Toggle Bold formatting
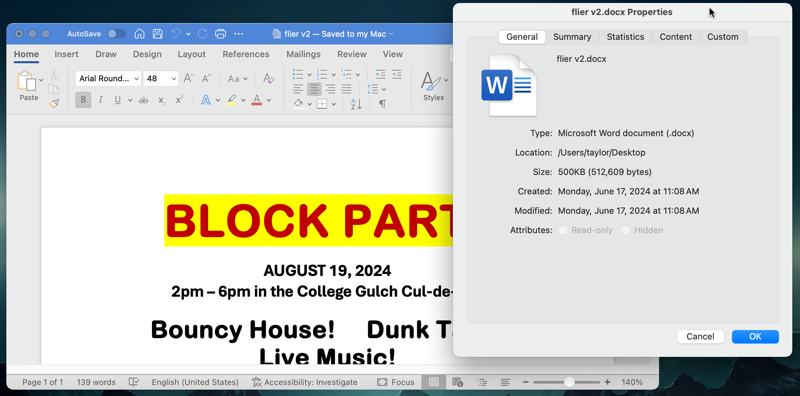 [x=83, y=100]
